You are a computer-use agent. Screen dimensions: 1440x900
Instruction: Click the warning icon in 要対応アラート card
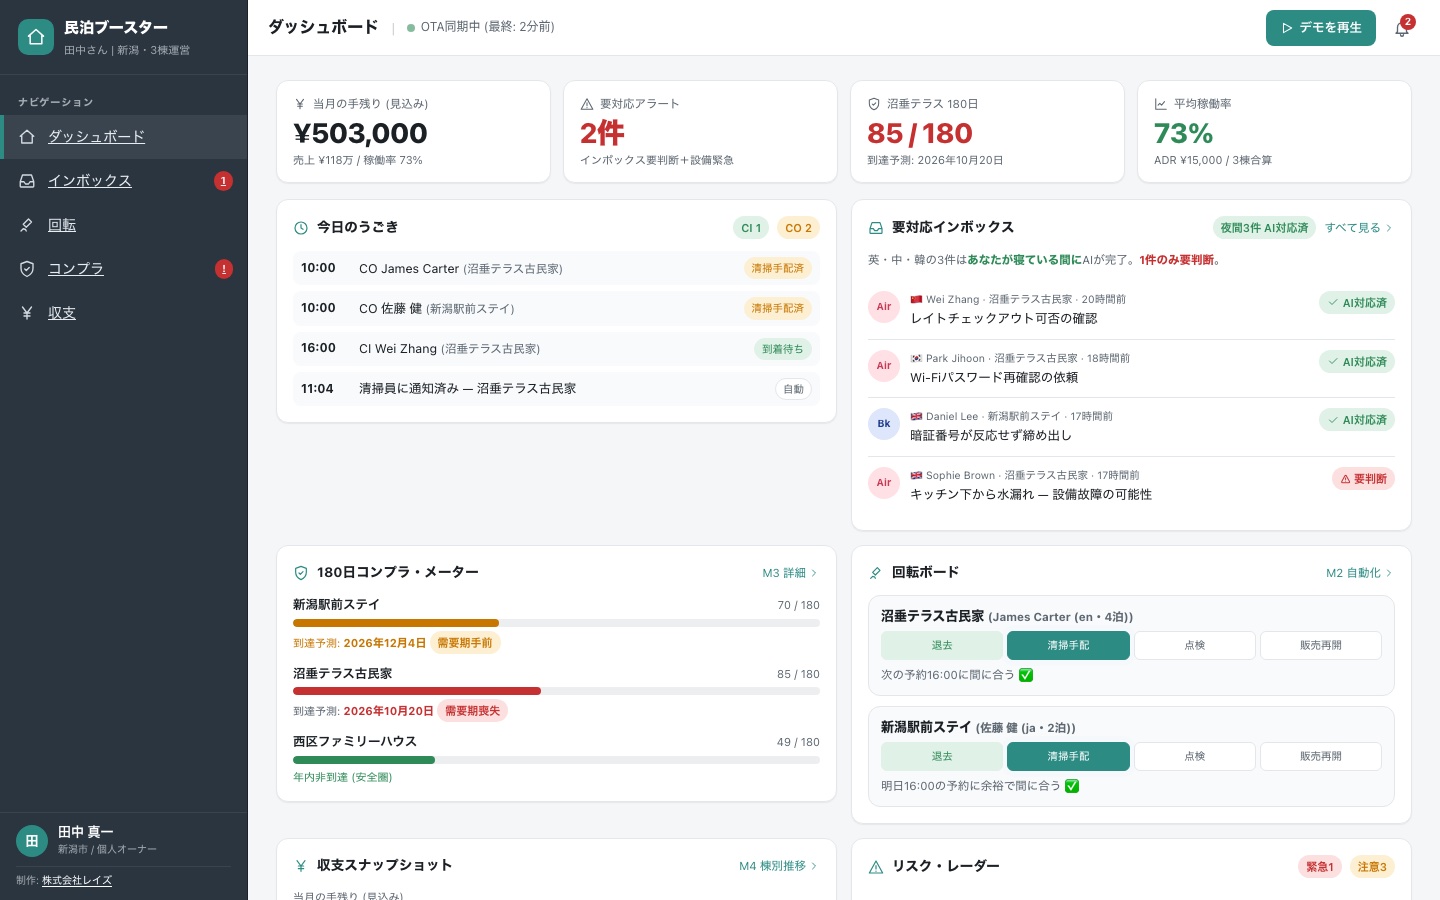tap(587, 104)
